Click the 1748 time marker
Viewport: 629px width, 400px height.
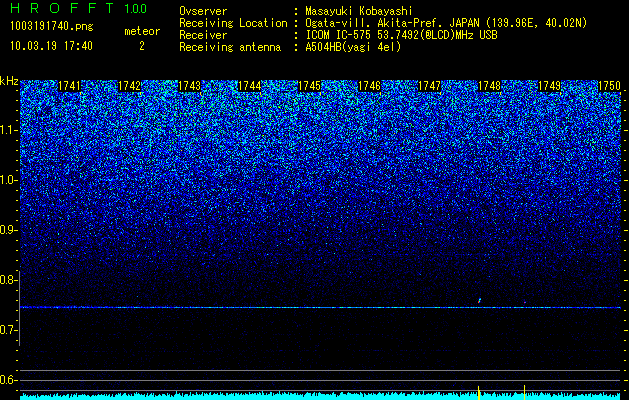pyautogui.click(x=490, y=86)
